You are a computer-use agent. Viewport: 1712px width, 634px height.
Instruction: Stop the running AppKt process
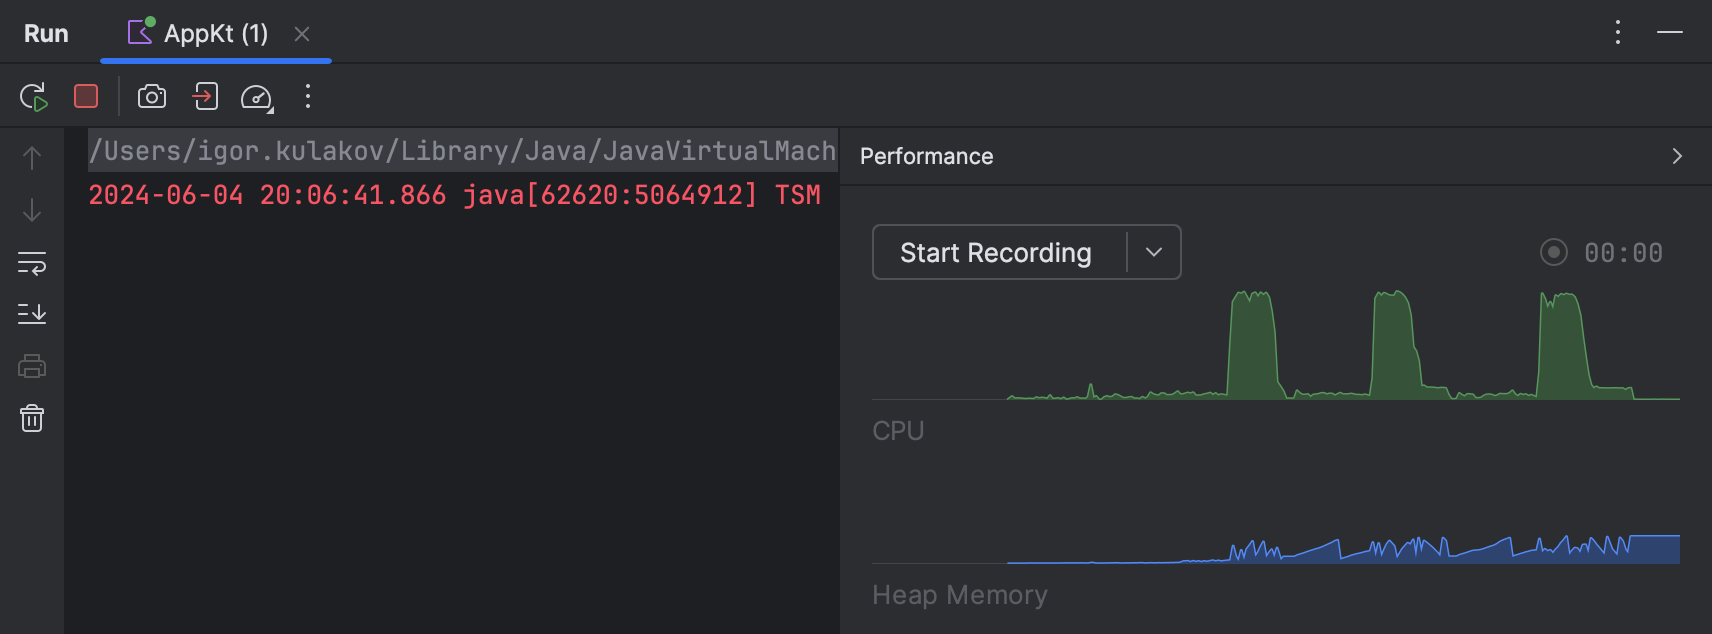click(x=85, y=96)
